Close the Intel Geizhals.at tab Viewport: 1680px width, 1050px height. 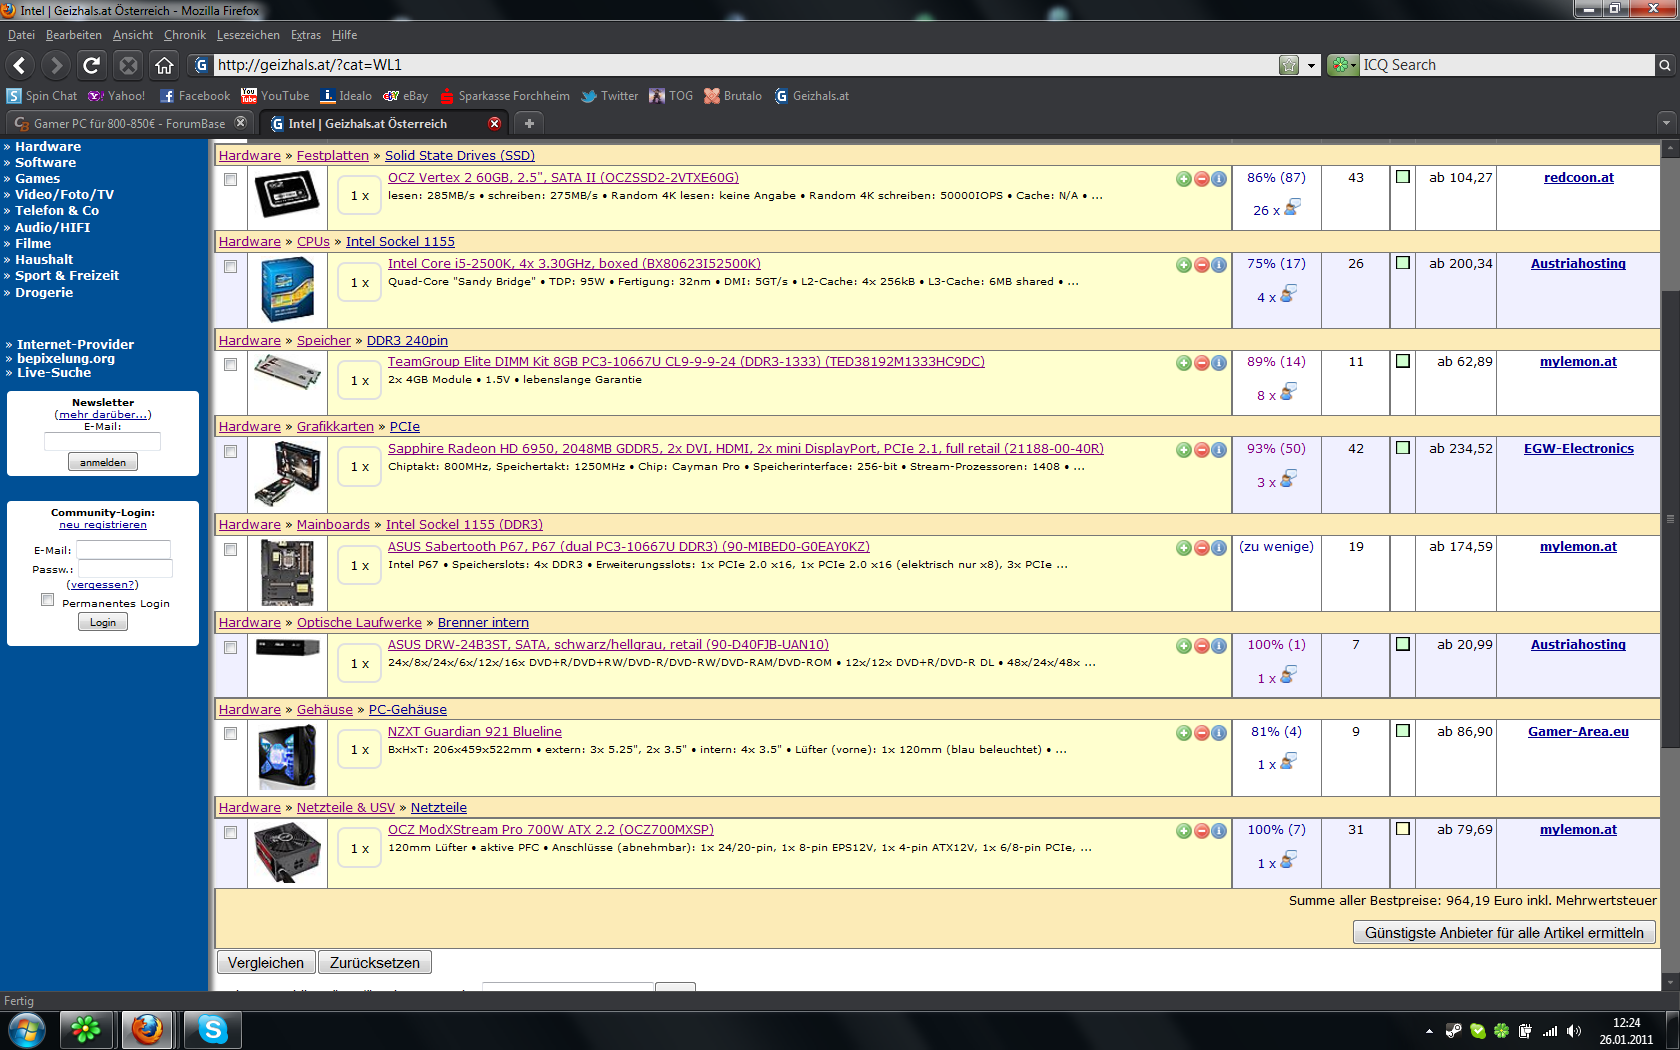[494, 123]
